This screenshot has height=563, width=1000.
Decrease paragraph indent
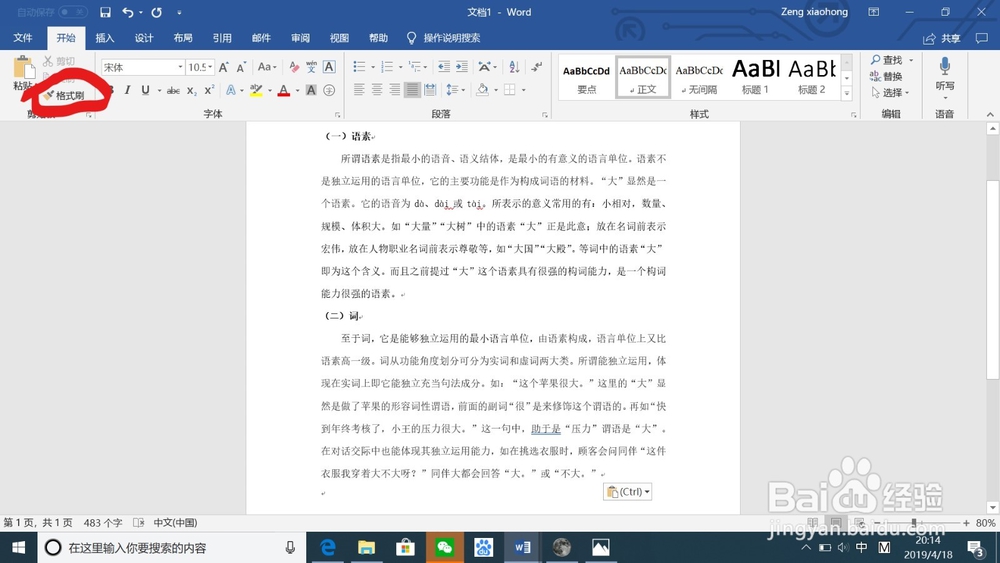[444, 67]
